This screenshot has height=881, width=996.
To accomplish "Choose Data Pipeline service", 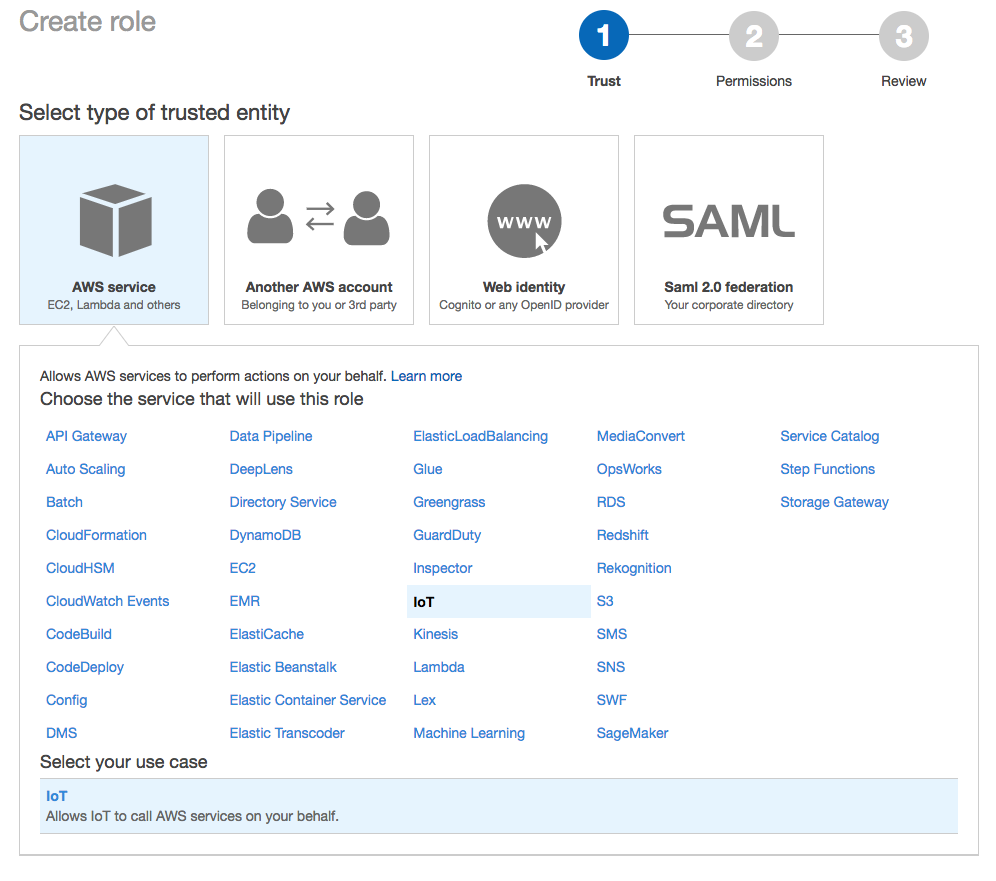I will [x=271, y=436].
